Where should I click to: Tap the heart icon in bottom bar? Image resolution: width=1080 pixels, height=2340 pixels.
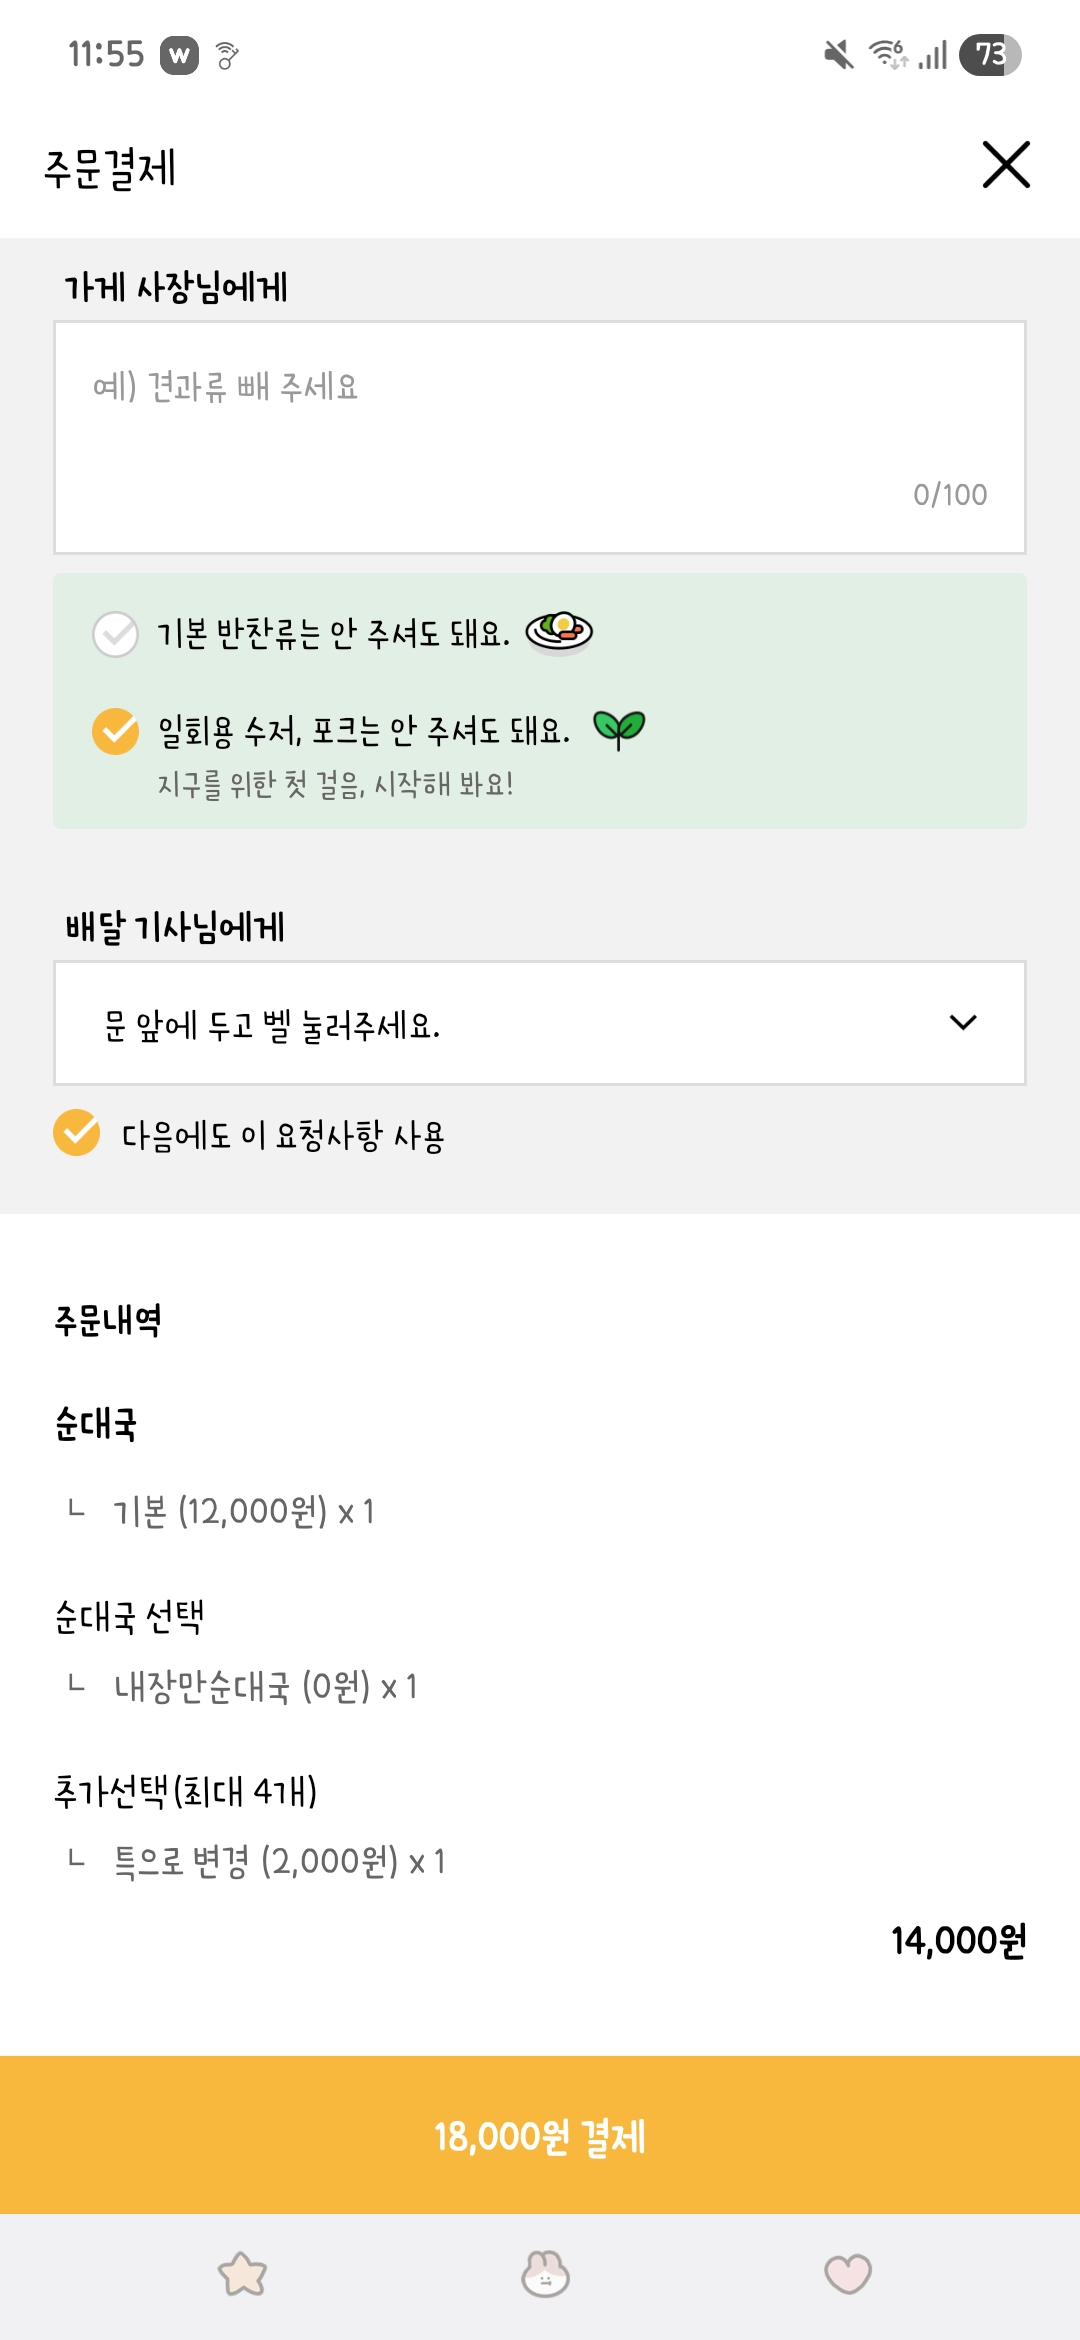tap(848, 2275)
